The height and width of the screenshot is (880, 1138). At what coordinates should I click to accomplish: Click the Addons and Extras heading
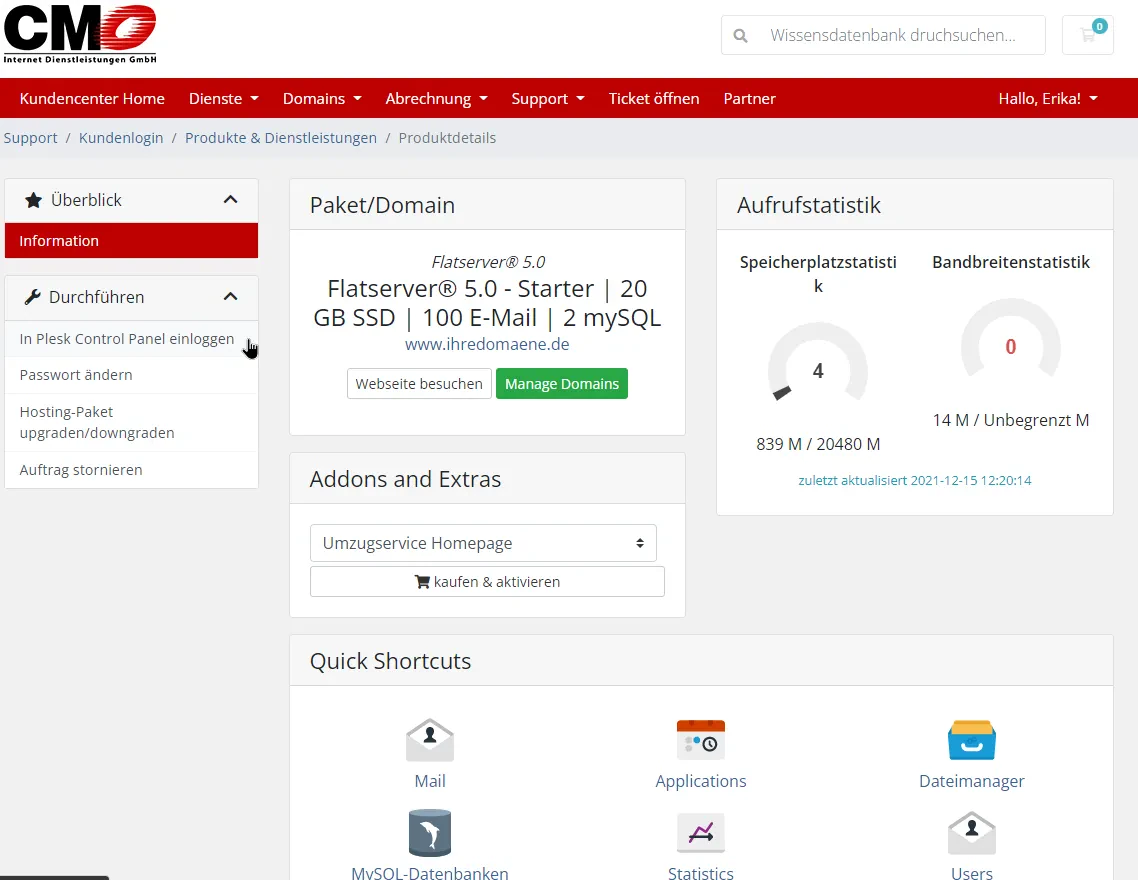[406, 479]
